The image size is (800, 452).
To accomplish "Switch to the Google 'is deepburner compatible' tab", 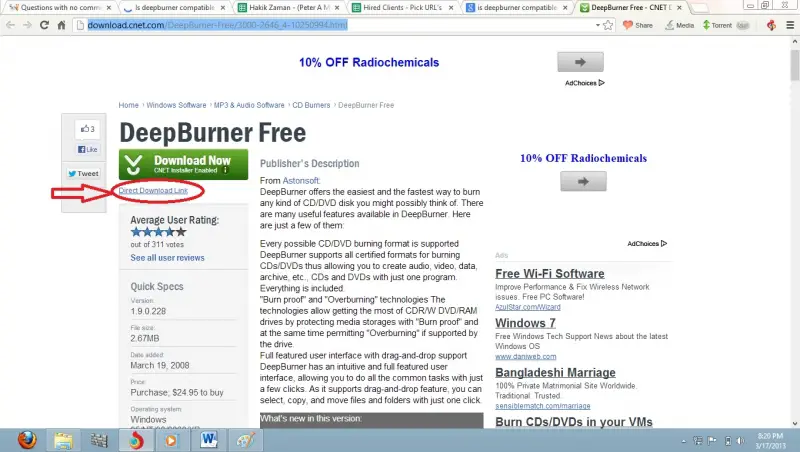I will tap(514, 8).
